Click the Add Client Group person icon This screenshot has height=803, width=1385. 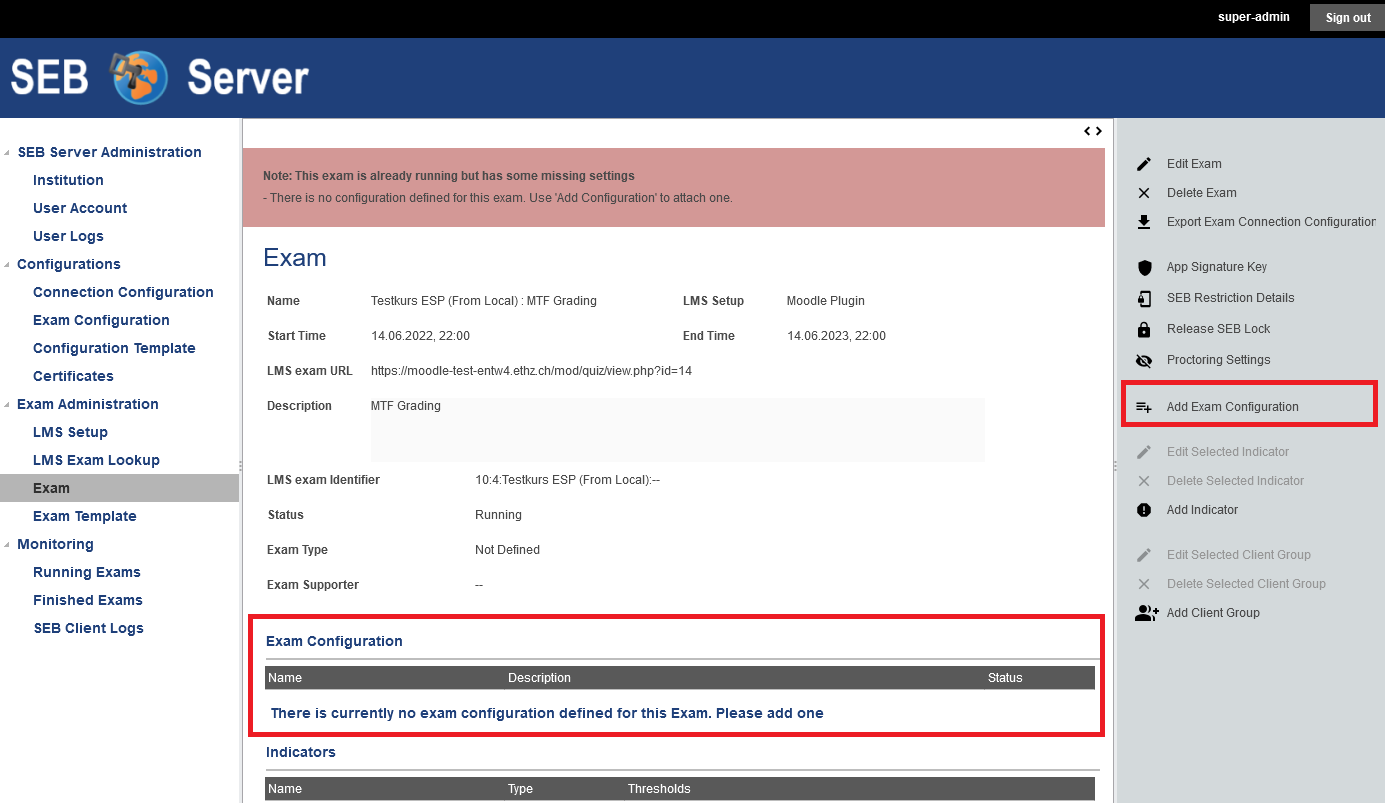pyautogui.click(x=1146, y=613)
